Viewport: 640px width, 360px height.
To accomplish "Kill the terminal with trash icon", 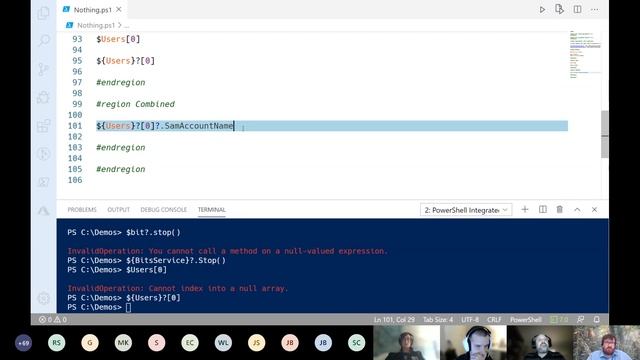I will (560, 209).
